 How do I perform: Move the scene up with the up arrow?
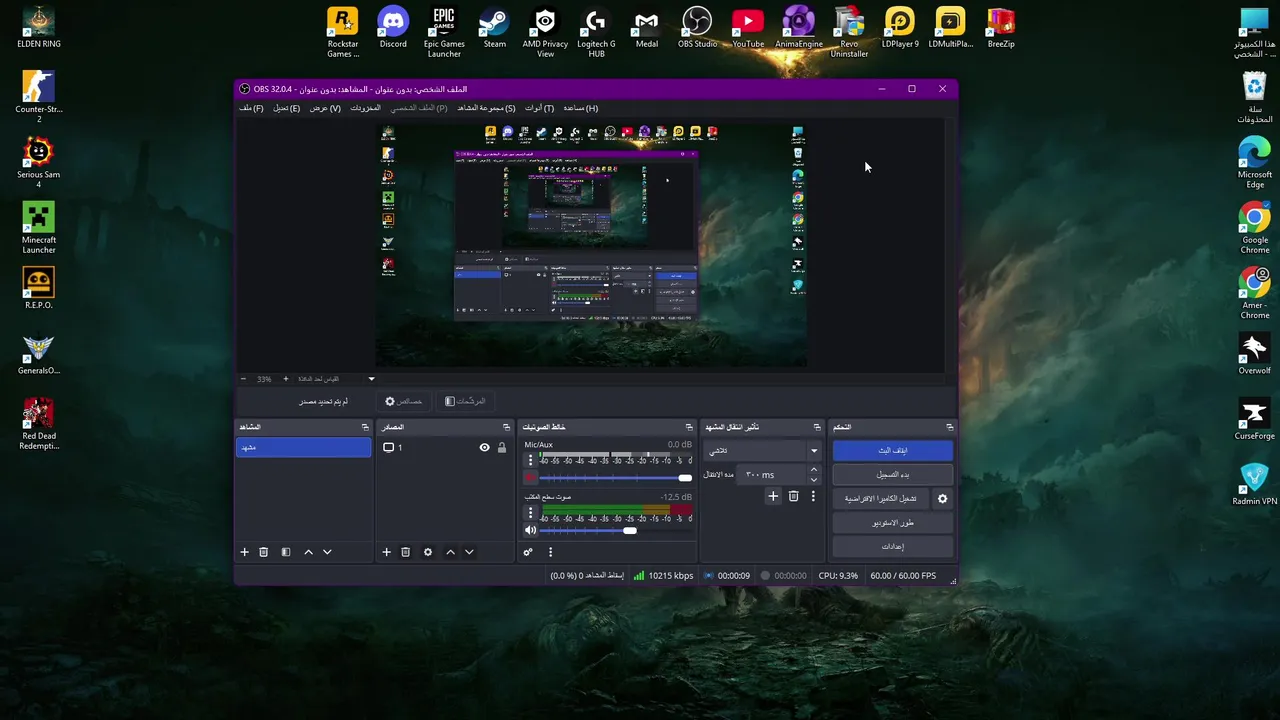pyautogui.click(x=308, y=552)
